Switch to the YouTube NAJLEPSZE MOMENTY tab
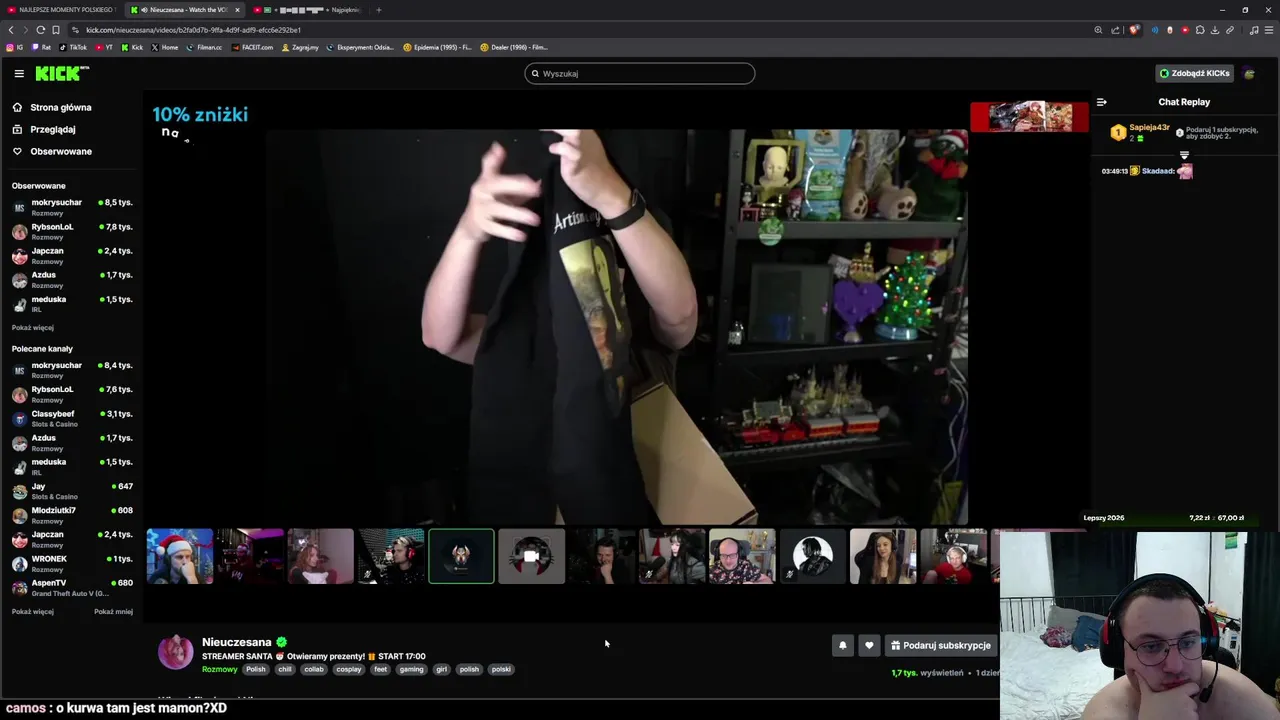The height and width of the screenshot is (720, 1280). coord(60,10)
